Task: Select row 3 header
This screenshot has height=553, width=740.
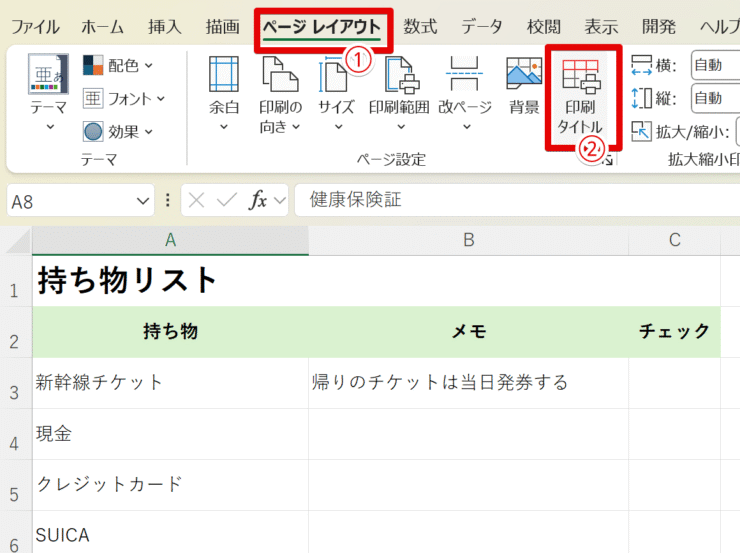Action: pos(16,383)
